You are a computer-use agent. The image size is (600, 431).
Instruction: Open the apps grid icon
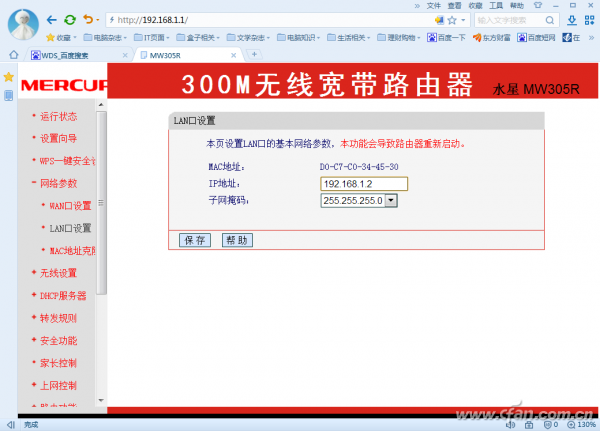[x=589, y=20]
